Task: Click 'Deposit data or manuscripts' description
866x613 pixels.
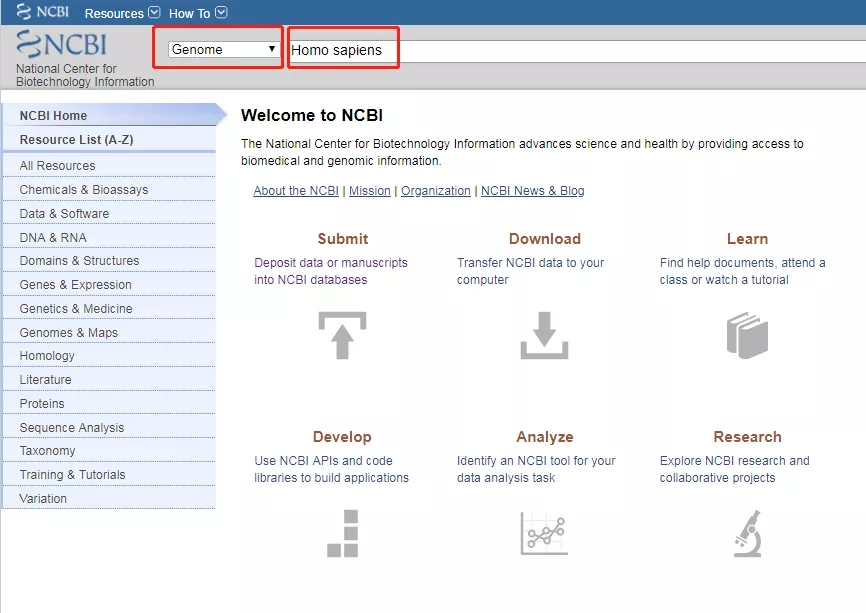Action: tap(331, 271)
